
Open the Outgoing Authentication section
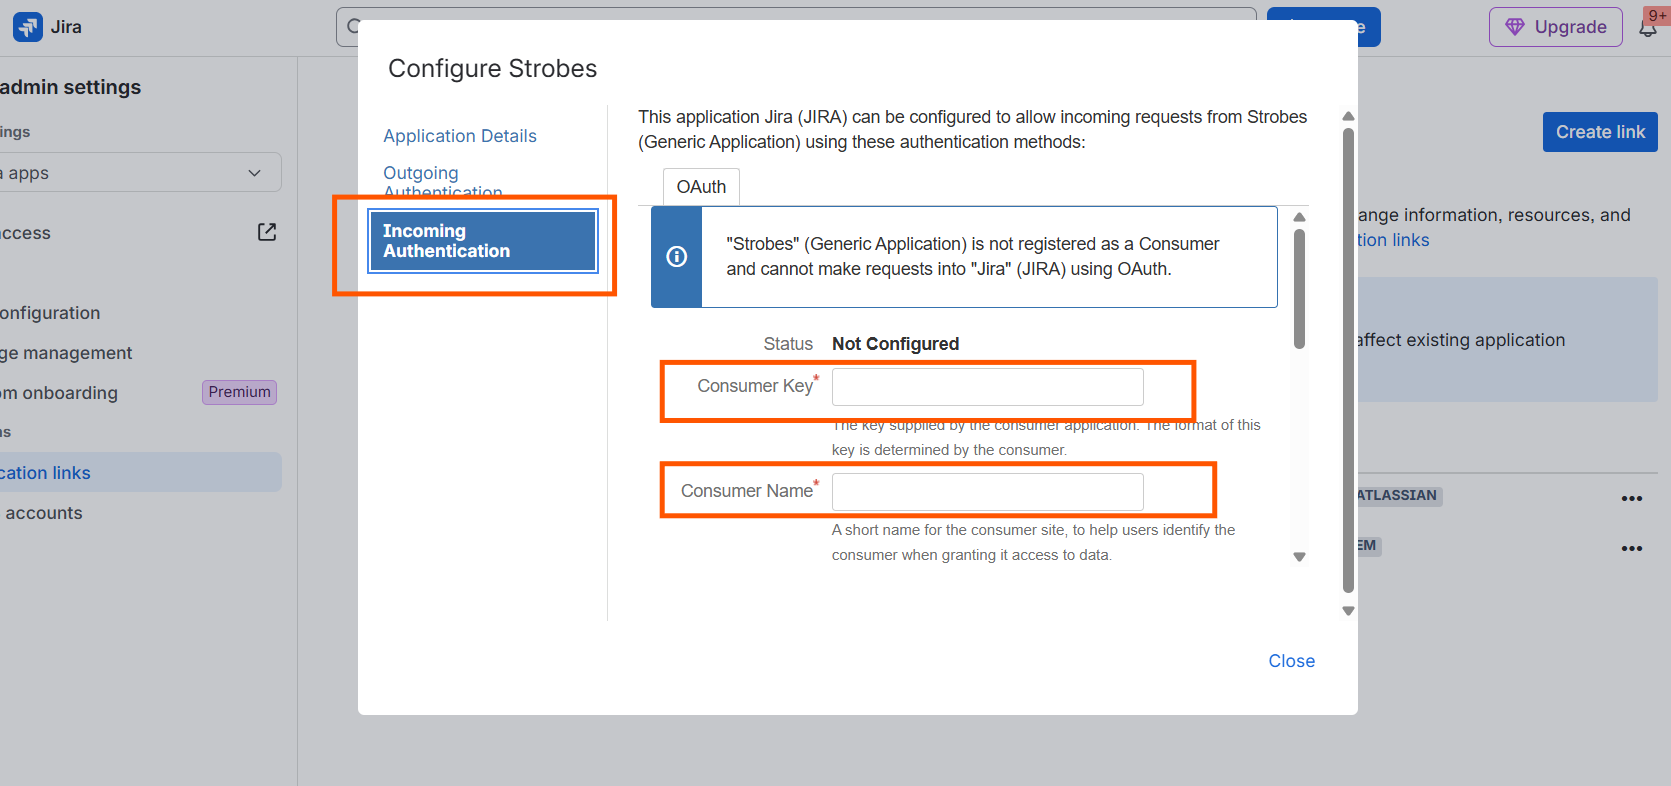click(443, 182)
